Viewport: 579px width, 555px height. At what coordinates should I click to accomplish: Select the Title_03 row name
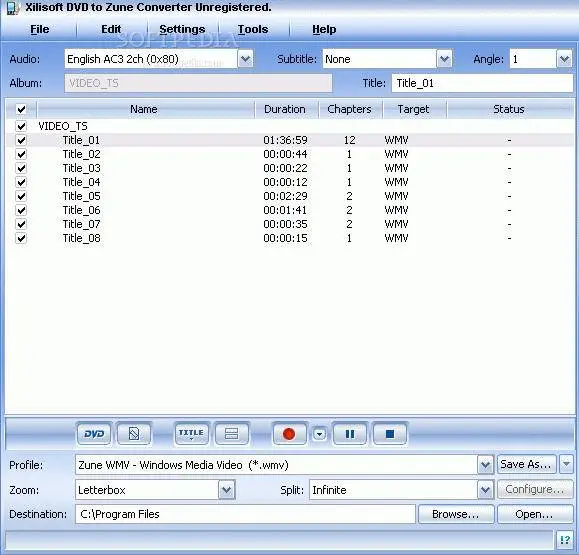[x=81, y=168]
